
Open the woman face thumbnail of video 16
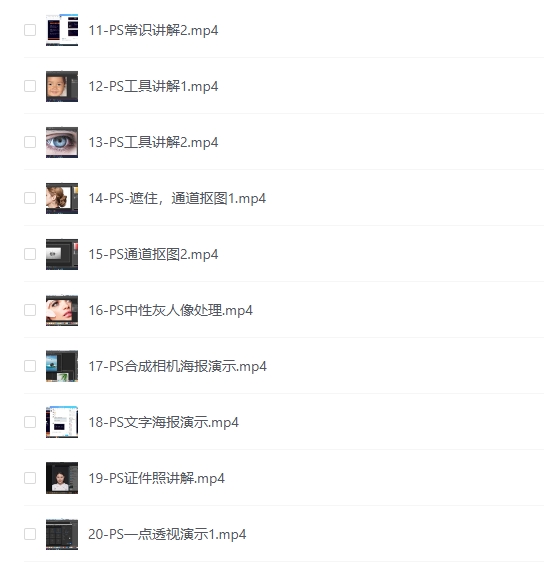point(62,310)
